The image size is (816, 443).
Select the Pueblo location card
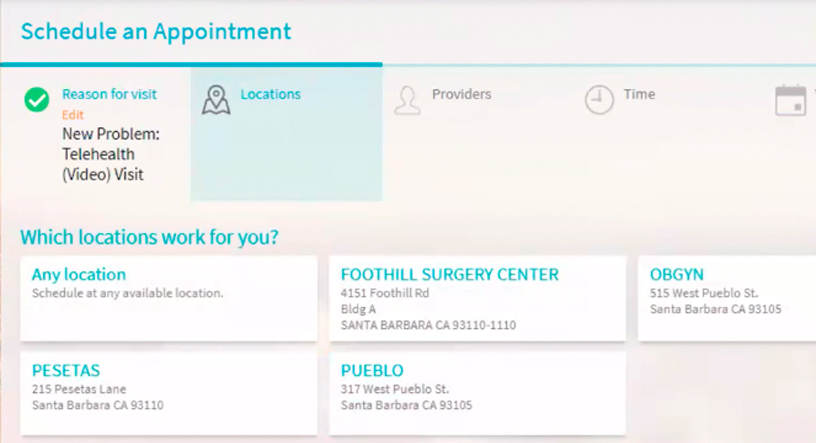(478, 393)
